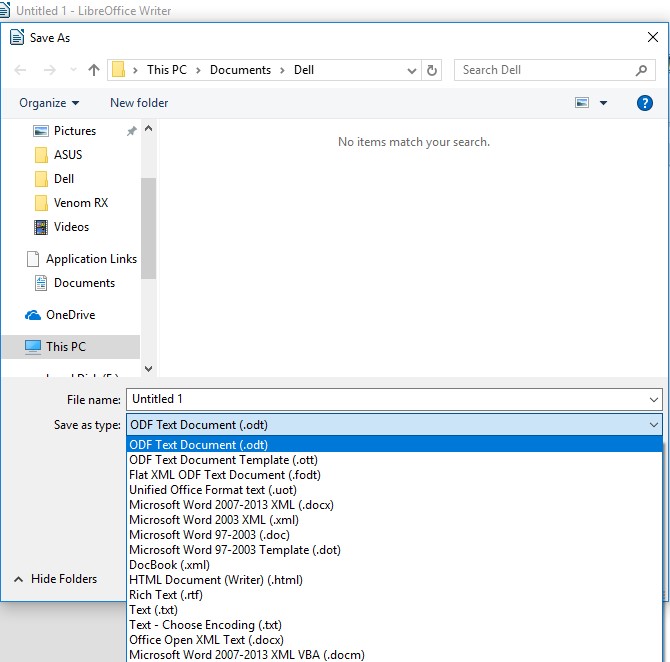Open the view options dropdown arrow

click(x=603, y=103)
